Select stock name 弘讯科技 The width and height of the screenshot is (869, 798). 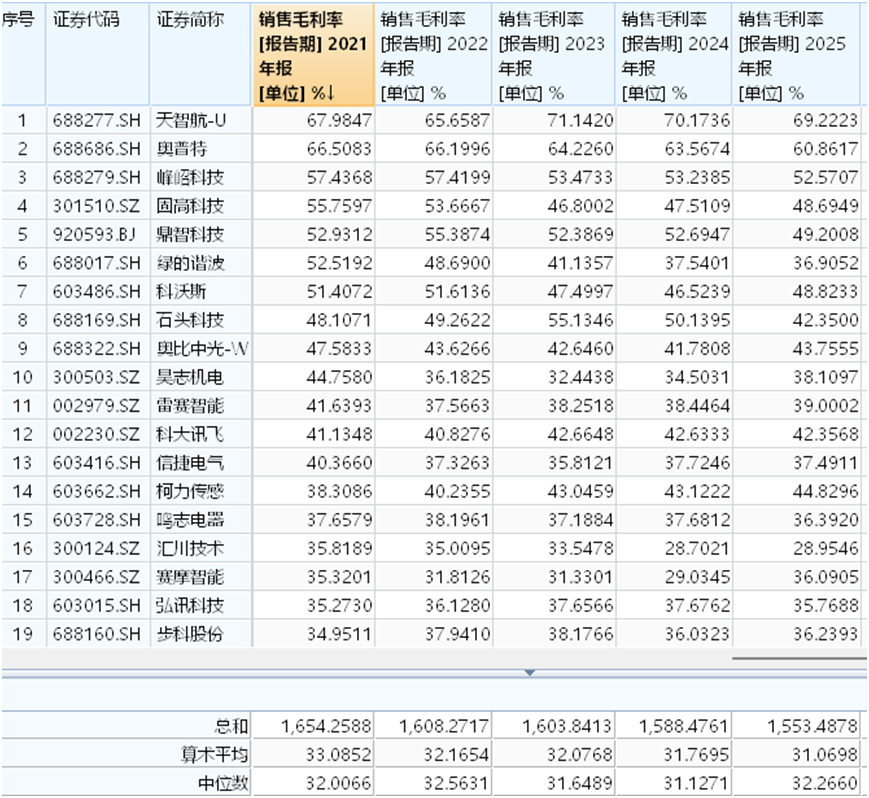pos(190,606)
